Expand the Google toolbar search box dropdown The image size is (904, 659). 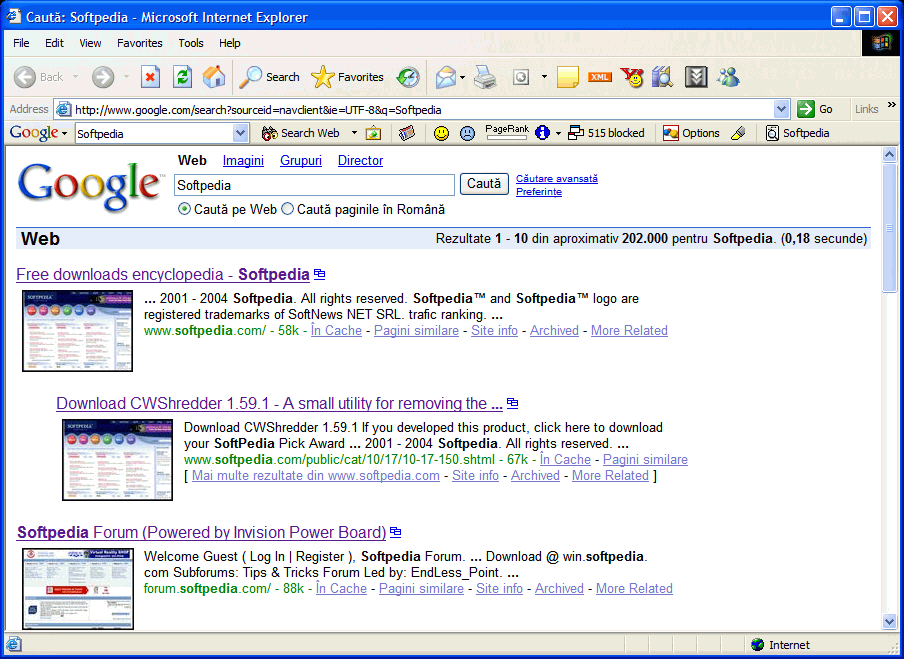pos(240,134)
